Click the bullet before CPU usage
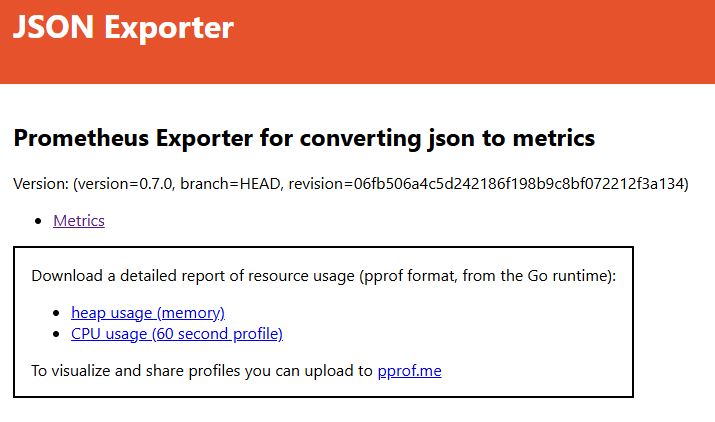 pos(57,334)
